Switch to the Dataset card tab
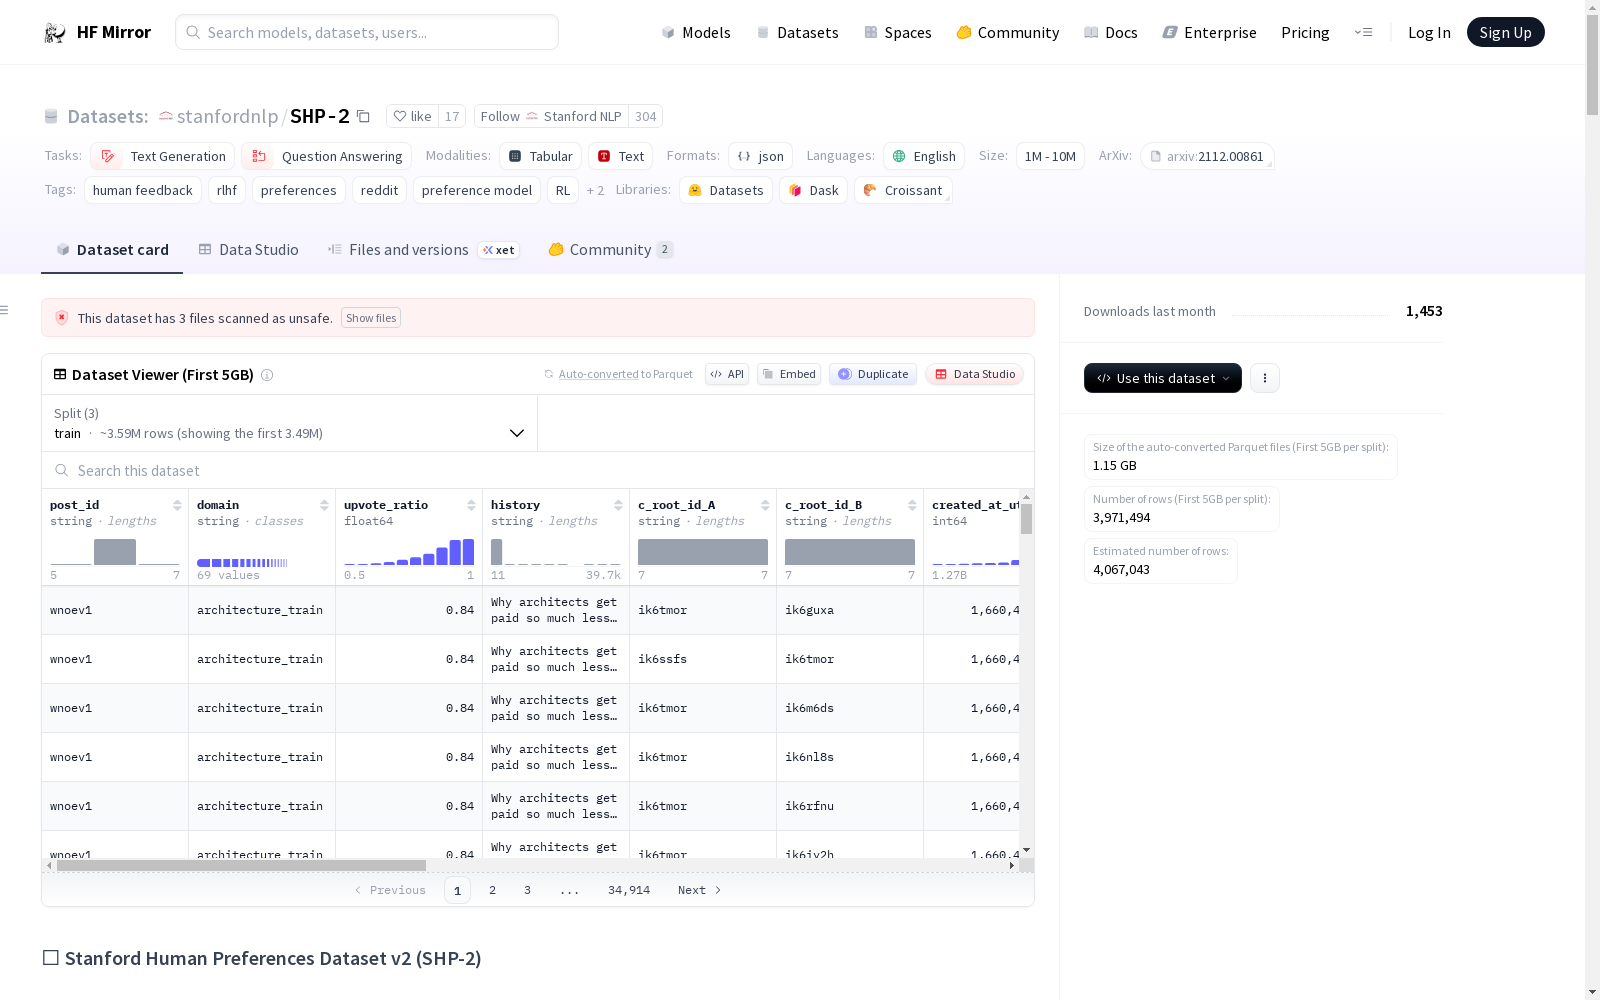1600x1000 pixels. (x=112, y=250)
